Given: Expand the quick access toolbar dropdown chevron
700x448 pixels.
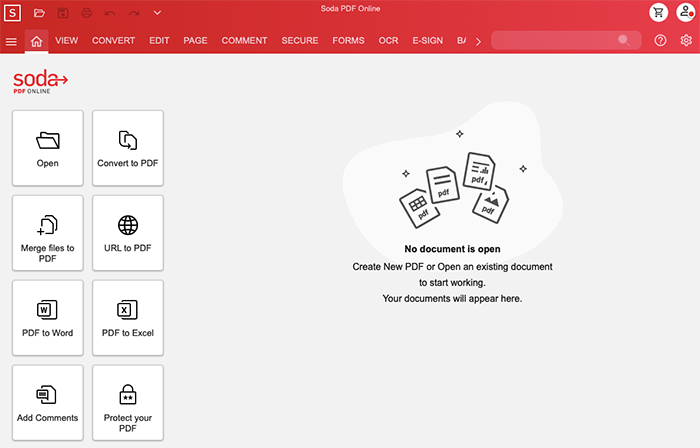Looking at the screenshot, I should tap(157, 13).
